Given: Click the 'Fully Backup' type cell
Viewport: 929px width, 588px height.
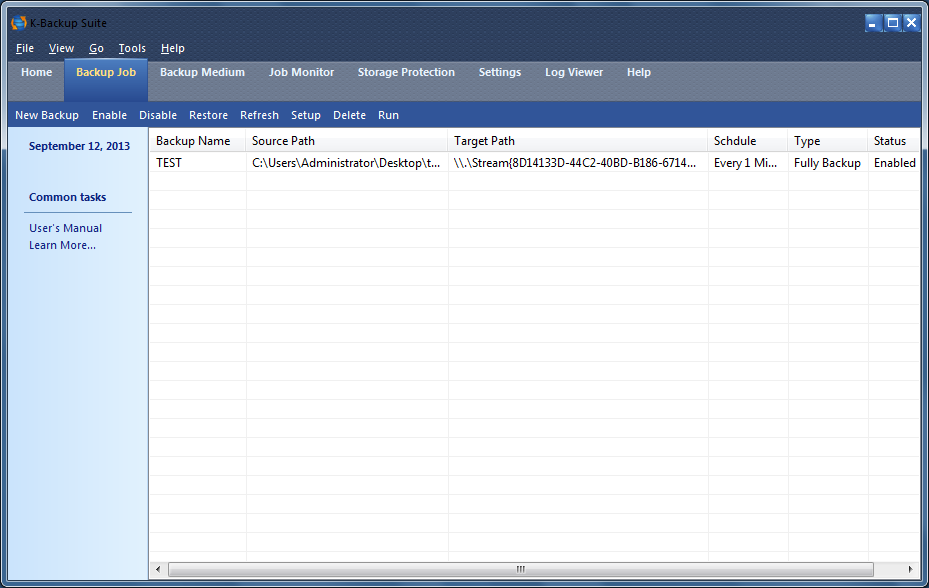Looking at the screenshot, I should pyautogui.click(x=828, y=162).
